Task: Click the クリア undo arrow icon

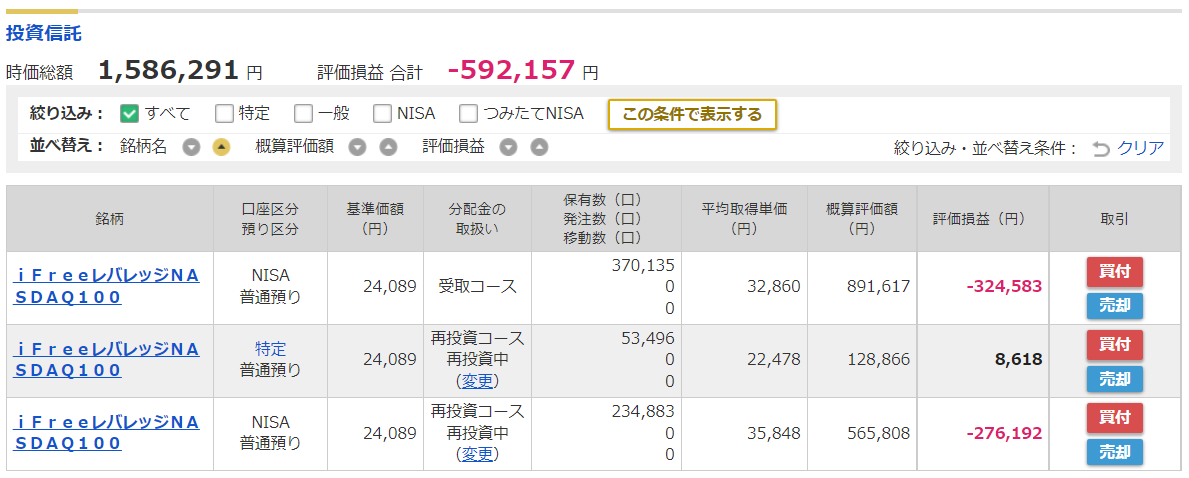Action: tap(1100, 149)
